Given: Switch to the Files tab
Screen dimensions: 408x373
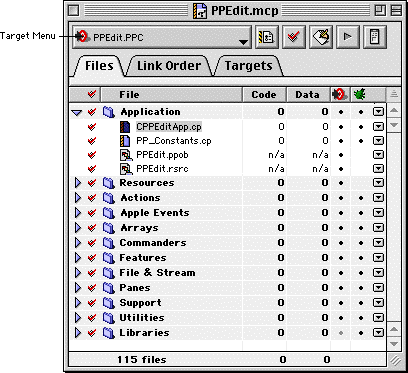Looking at the screenshot, I should pos(99,66).
